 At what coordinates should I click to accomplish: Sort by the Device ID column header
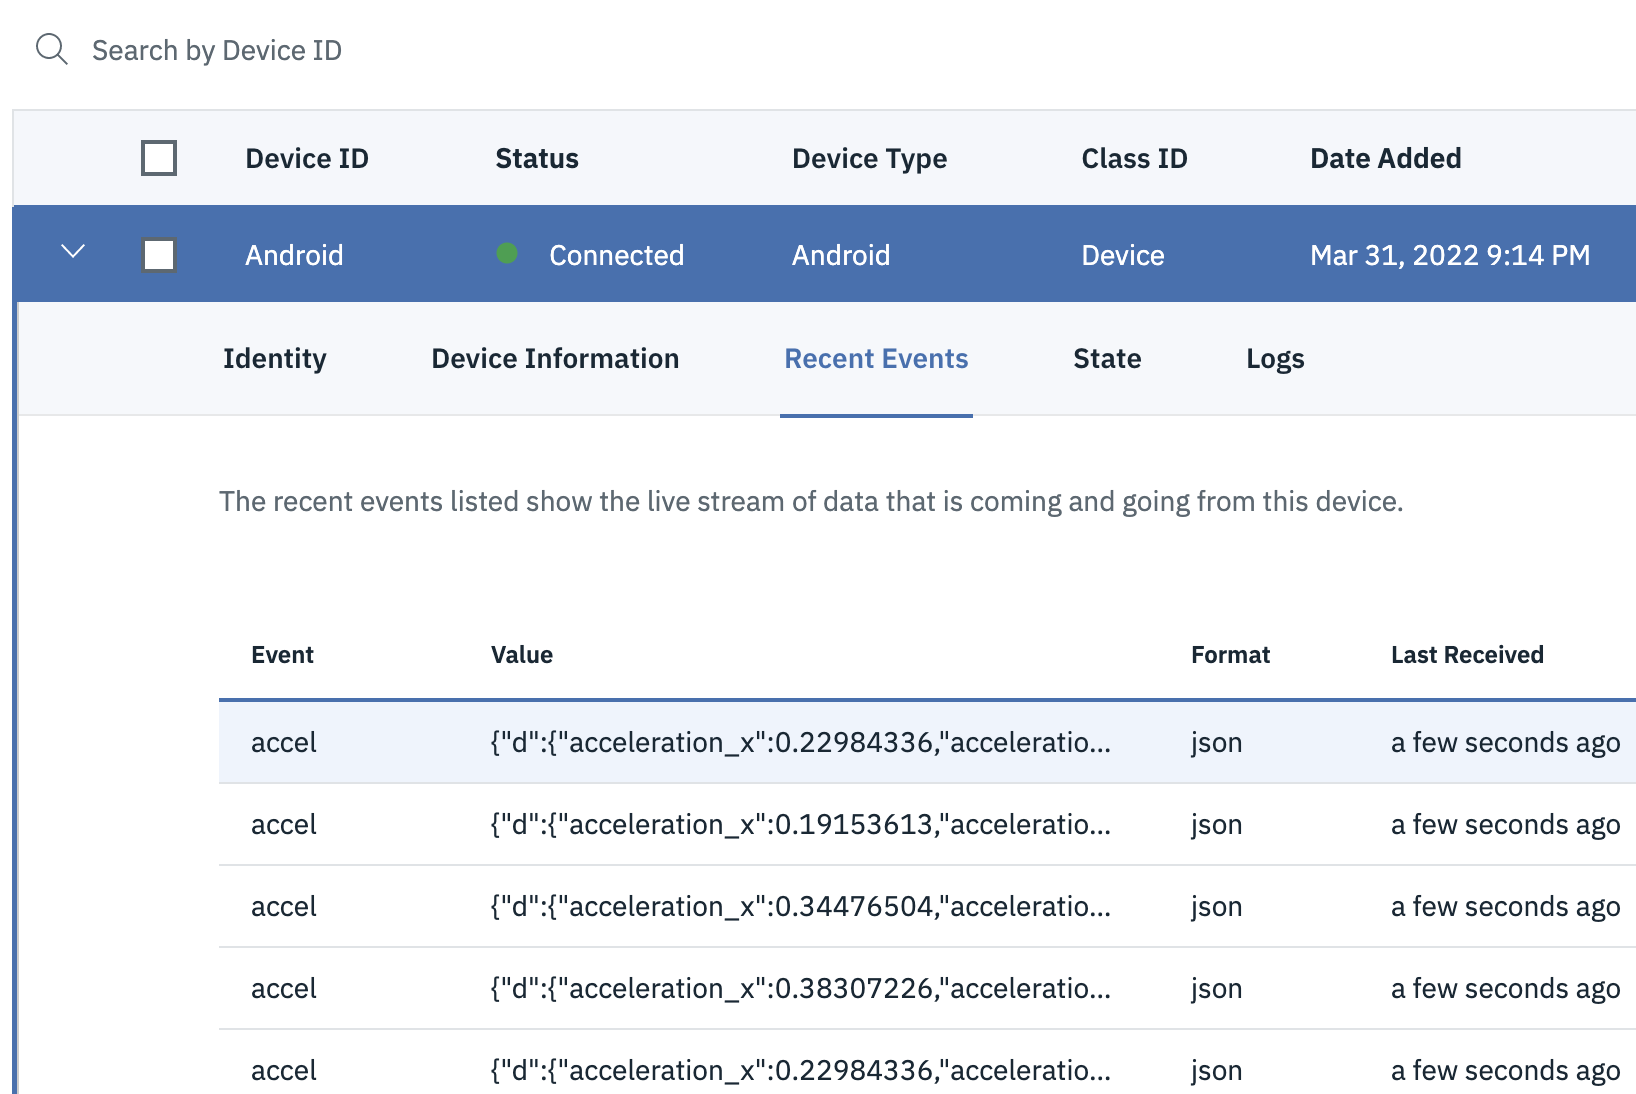(x=307, y=157)
